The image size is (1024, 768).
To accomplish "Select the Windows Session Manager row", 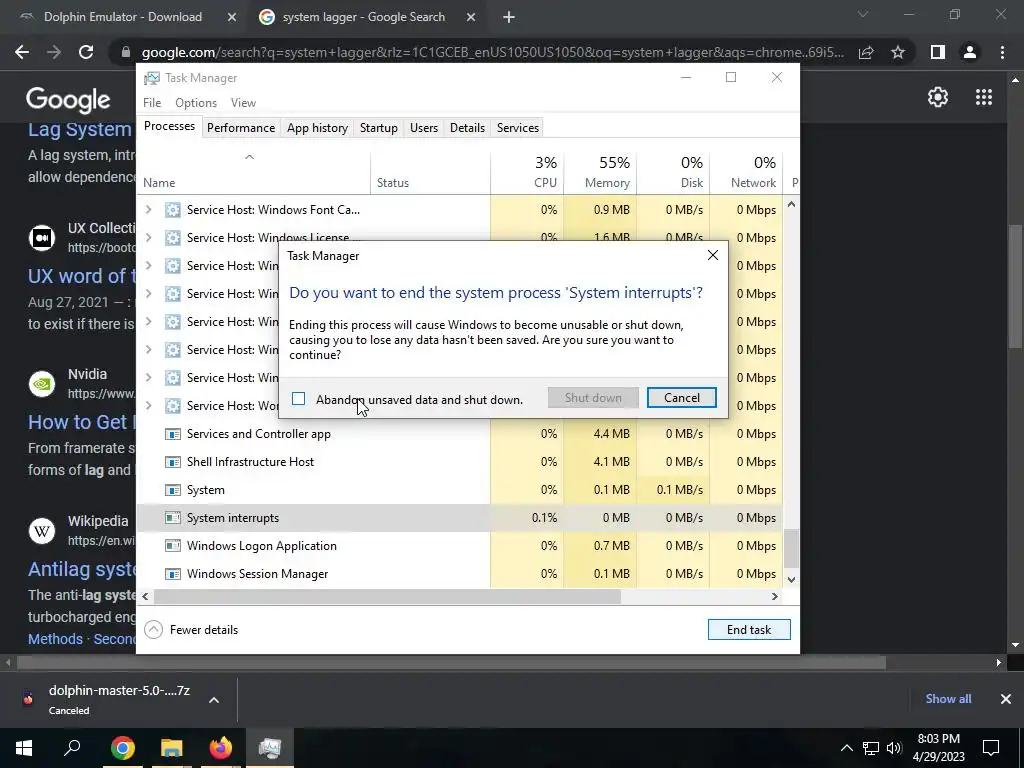I will 459,574.
